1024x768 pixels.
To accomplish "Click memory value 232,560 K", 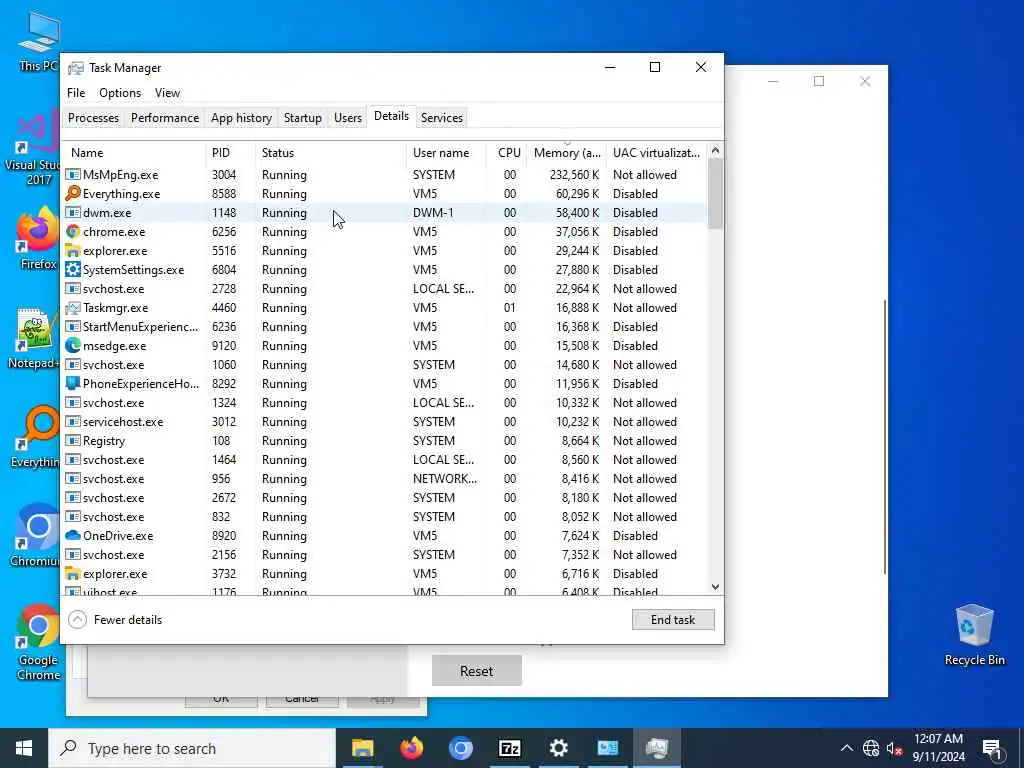I will 574,174.
